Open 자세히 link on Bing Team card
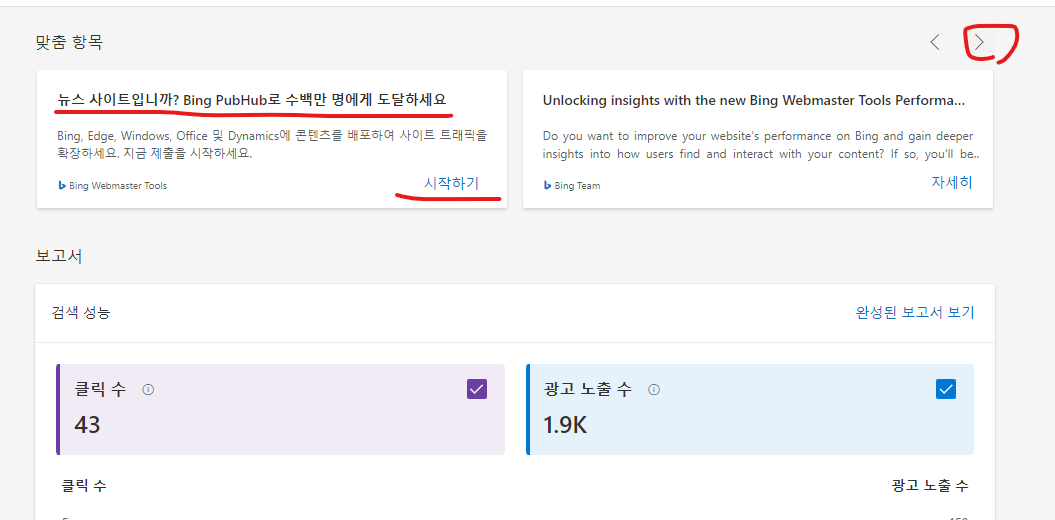1055x520 pixels. 952,182
